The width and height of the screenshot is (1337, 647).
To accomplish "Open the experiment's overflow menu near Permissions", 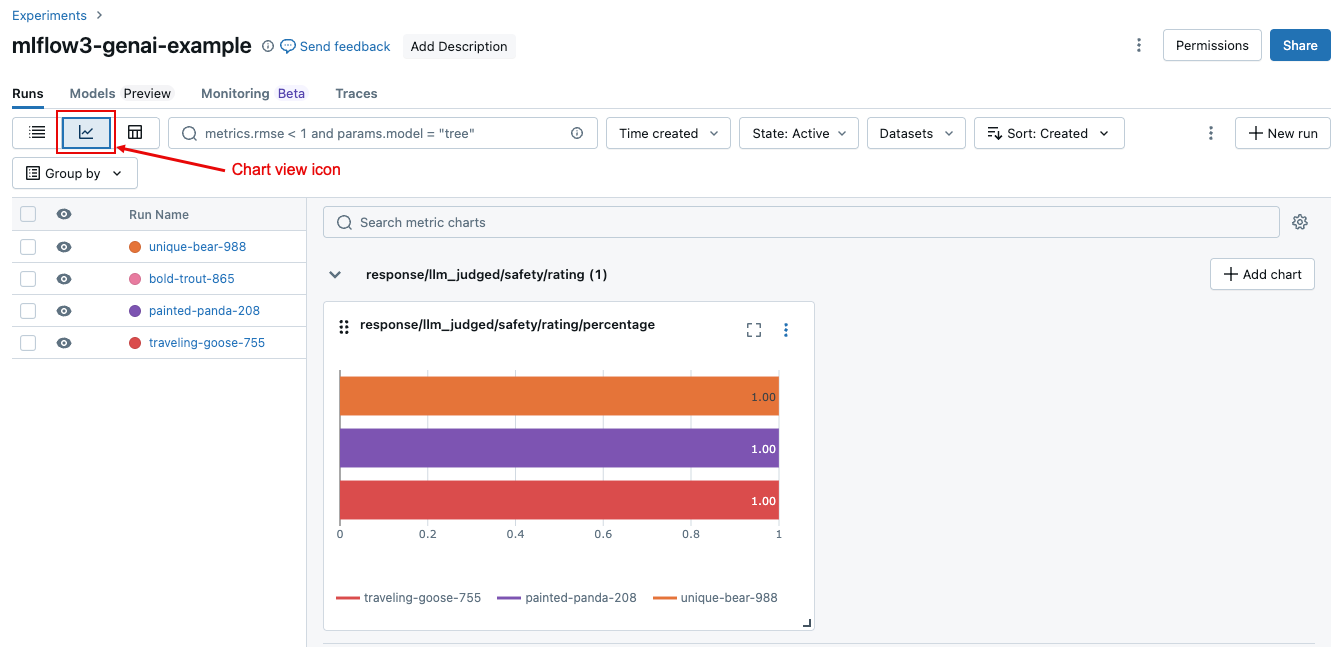I will coord(1139,45).
